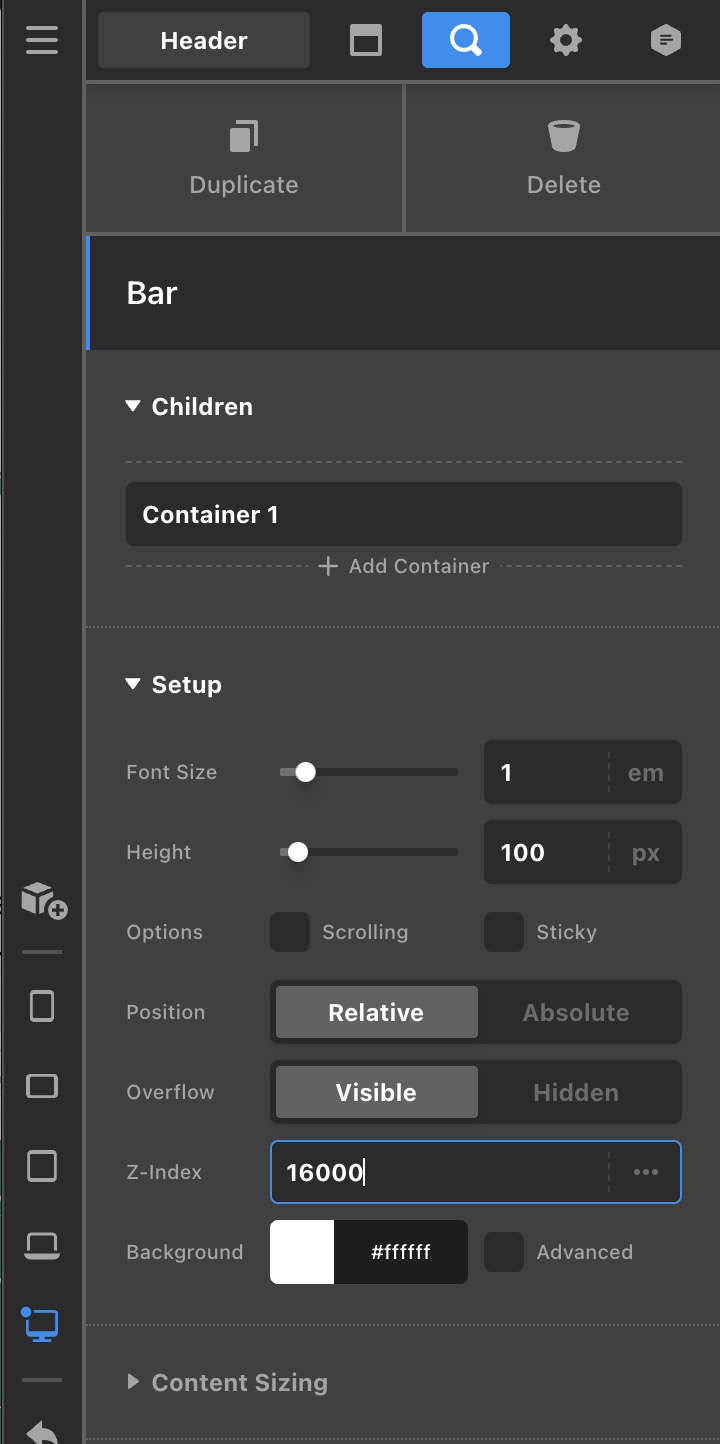Select the magnifier inspect icon
This screenshot has width=720, height=1444.
(x=466, y=41)
